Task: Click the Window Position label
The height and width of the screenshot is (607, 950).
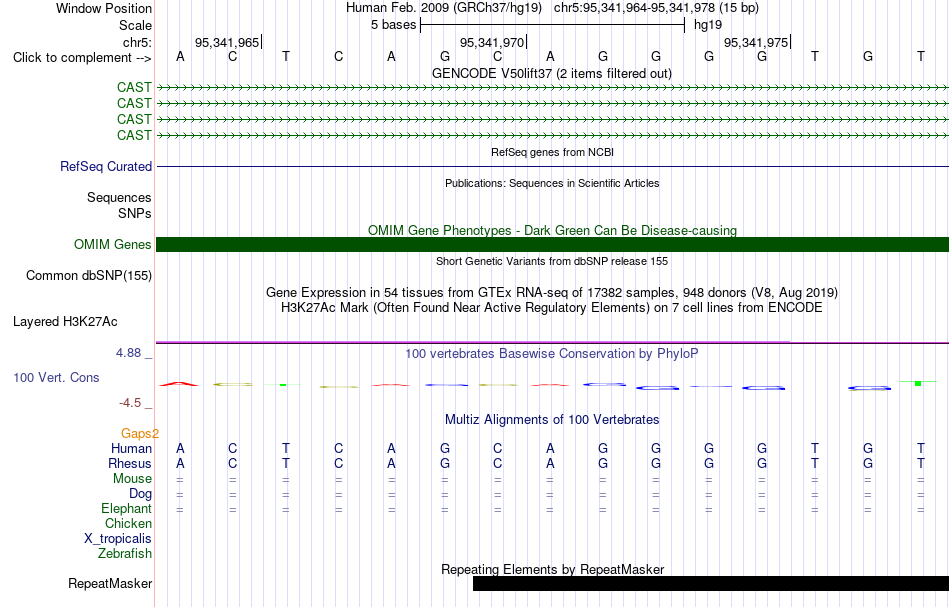Action: 104,8
